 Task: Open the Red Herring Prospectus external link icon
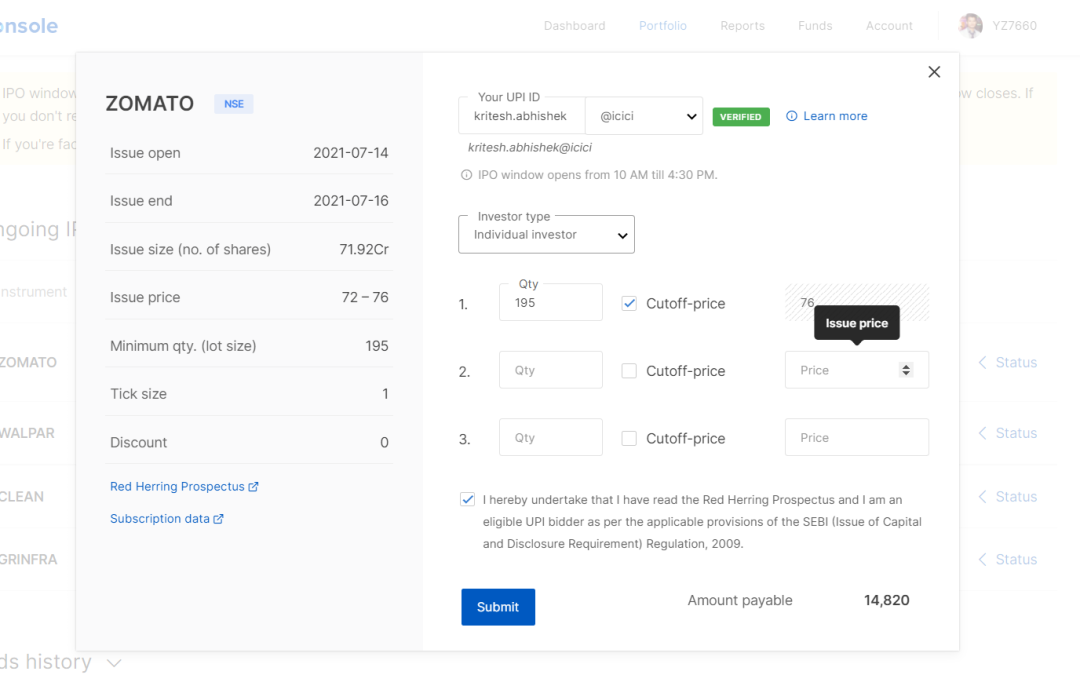253,486
